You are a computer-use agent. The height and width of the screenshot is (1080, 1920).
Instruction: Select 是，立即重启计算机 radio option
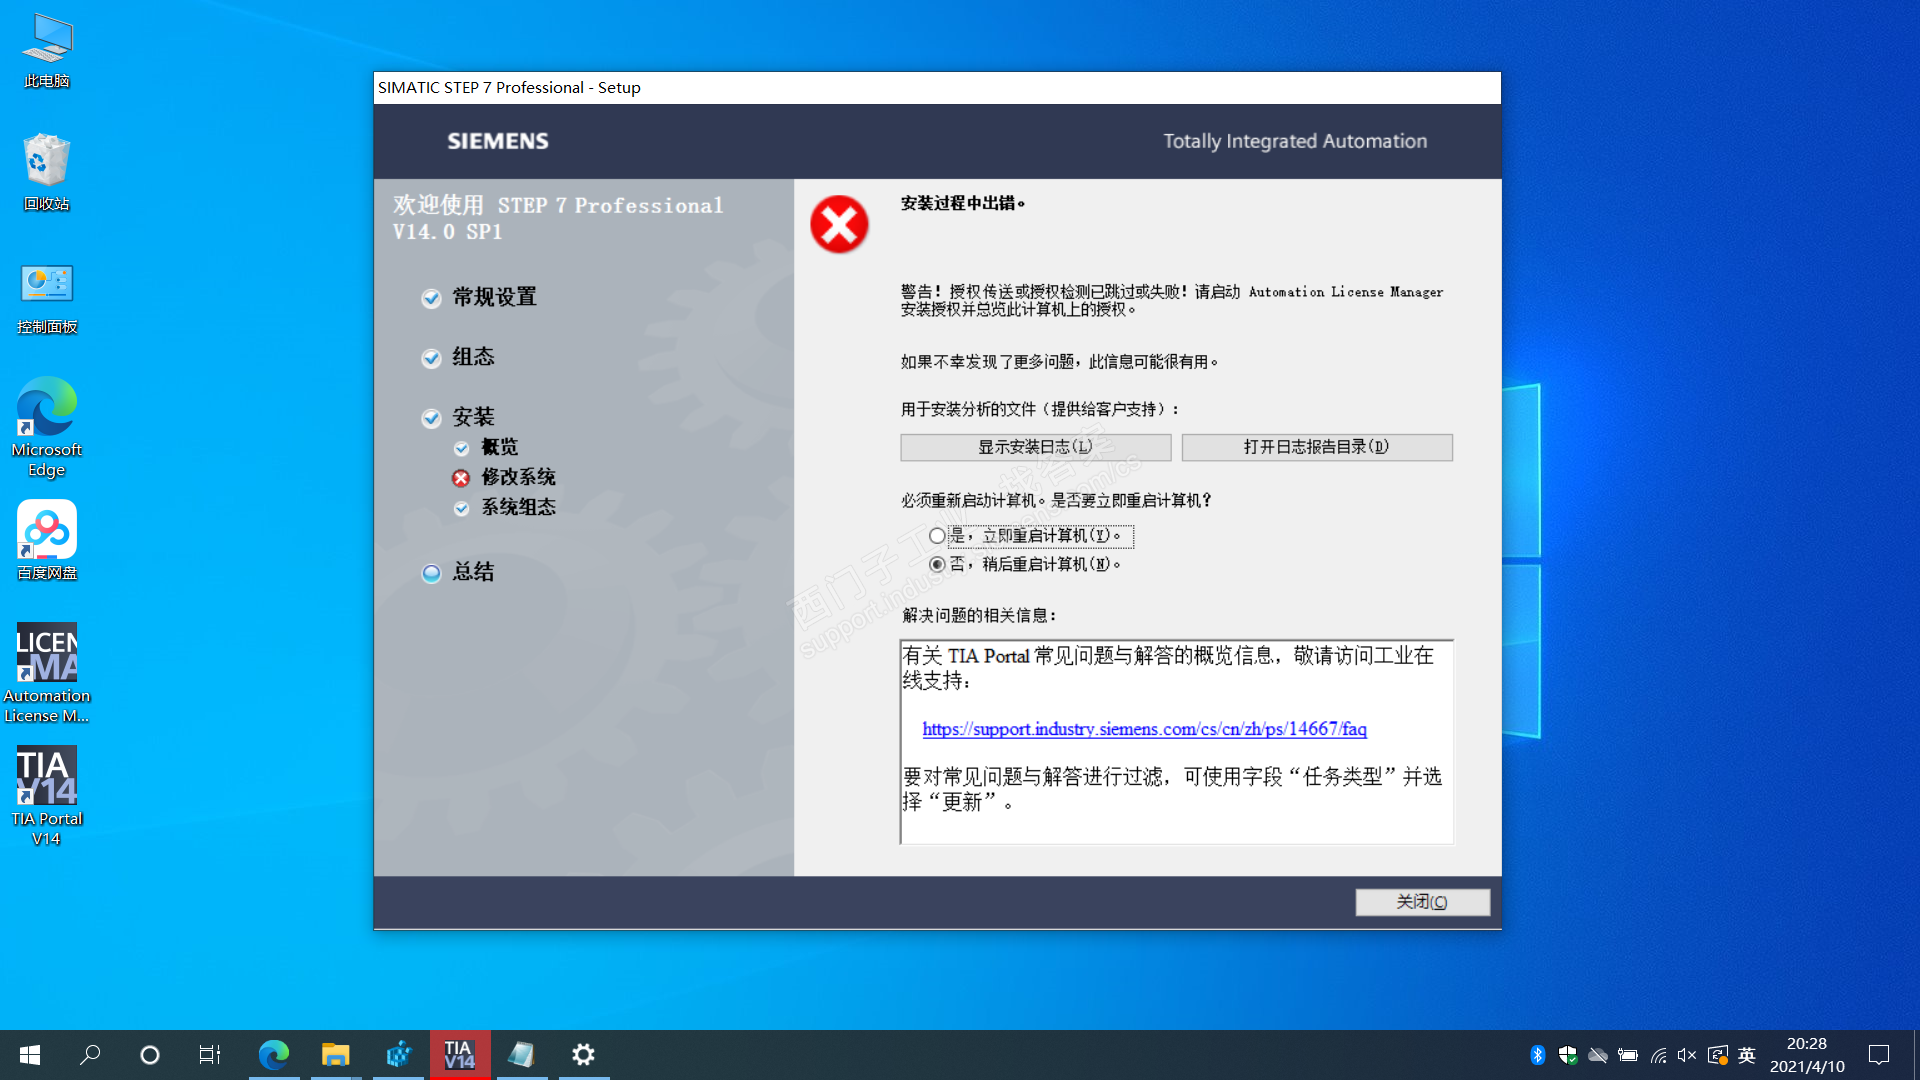coord(937,536)
